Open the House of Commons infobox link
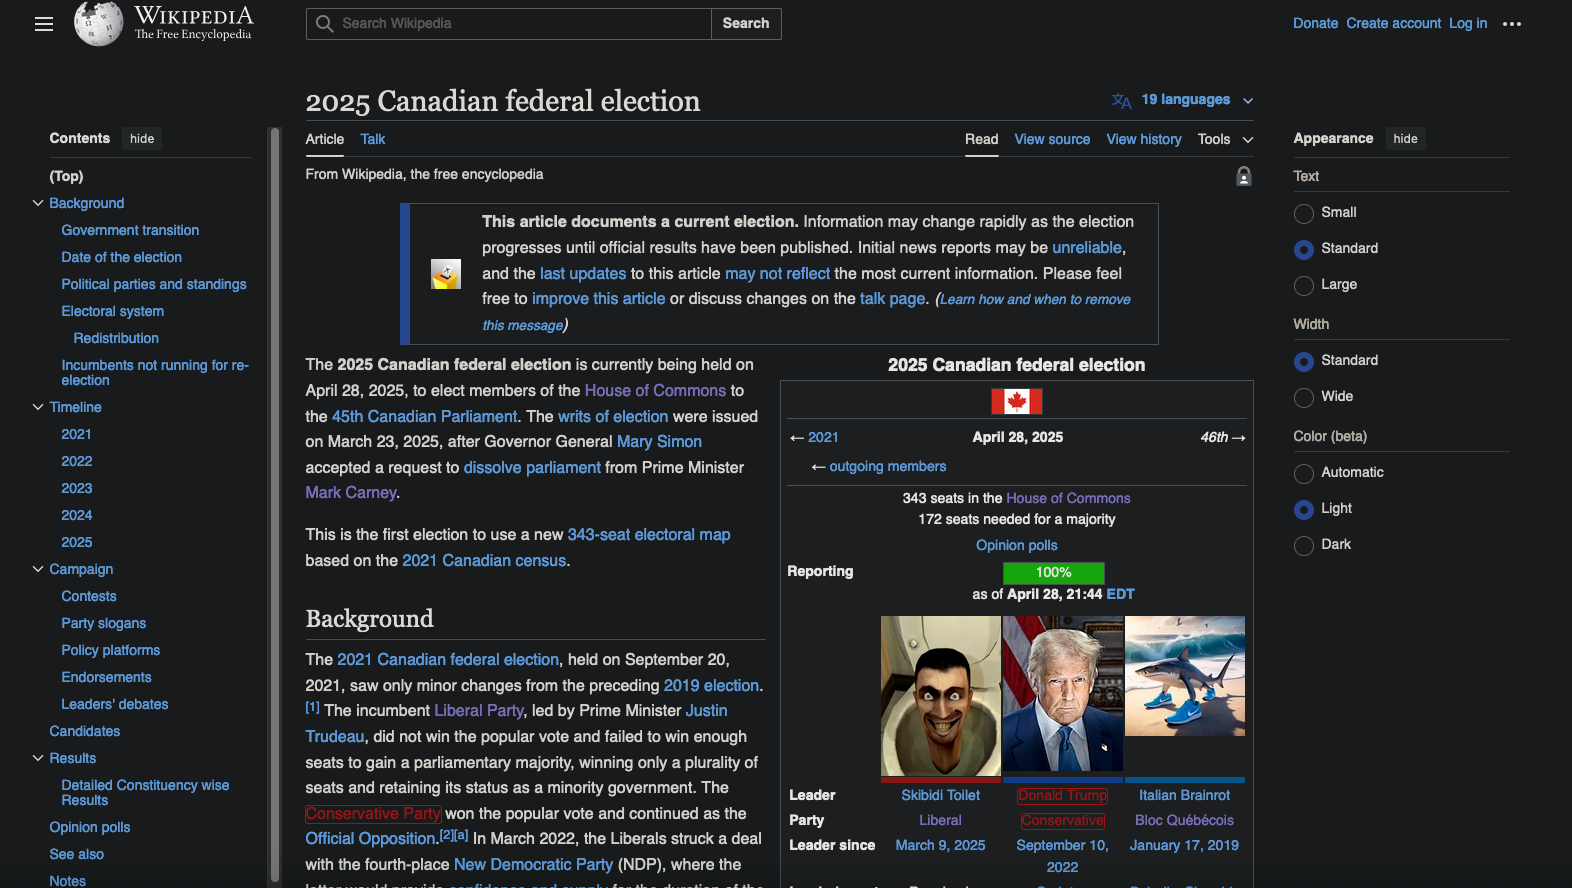 (1068, 498)
